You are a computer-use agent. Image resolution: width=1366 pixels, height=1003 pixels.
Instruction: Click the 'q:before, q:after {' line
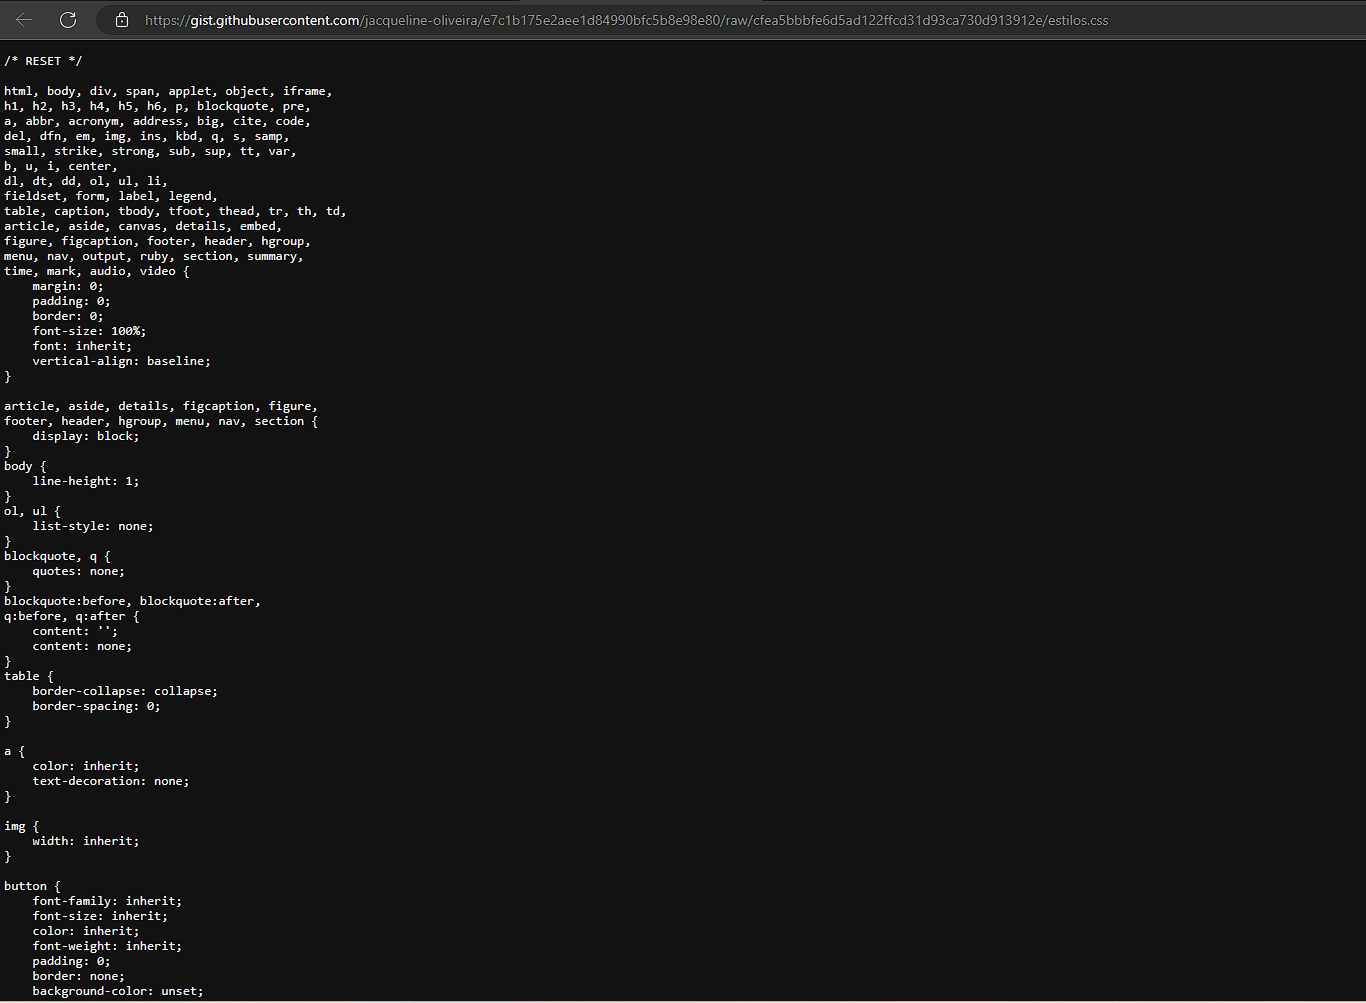pos(72,616)
